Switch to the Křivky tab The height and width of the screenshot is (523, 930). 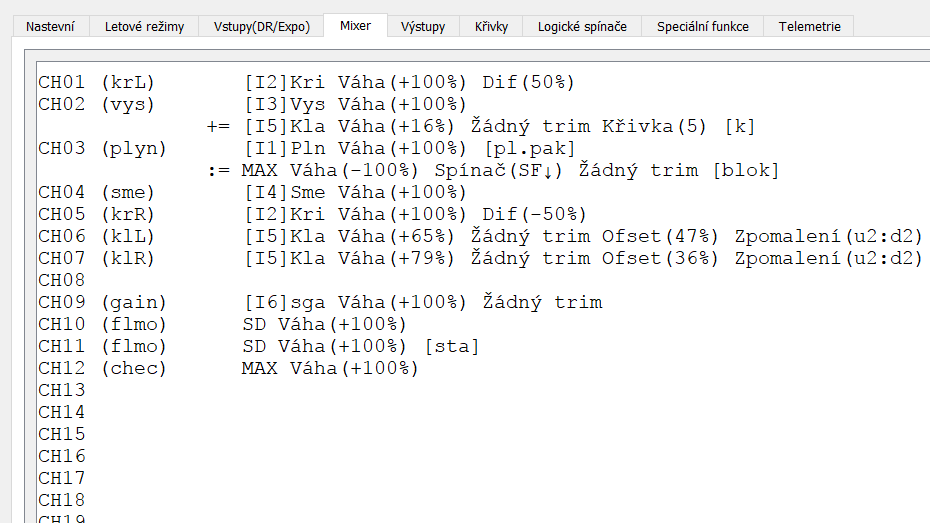pyautogui.click(x=491, y=27)
